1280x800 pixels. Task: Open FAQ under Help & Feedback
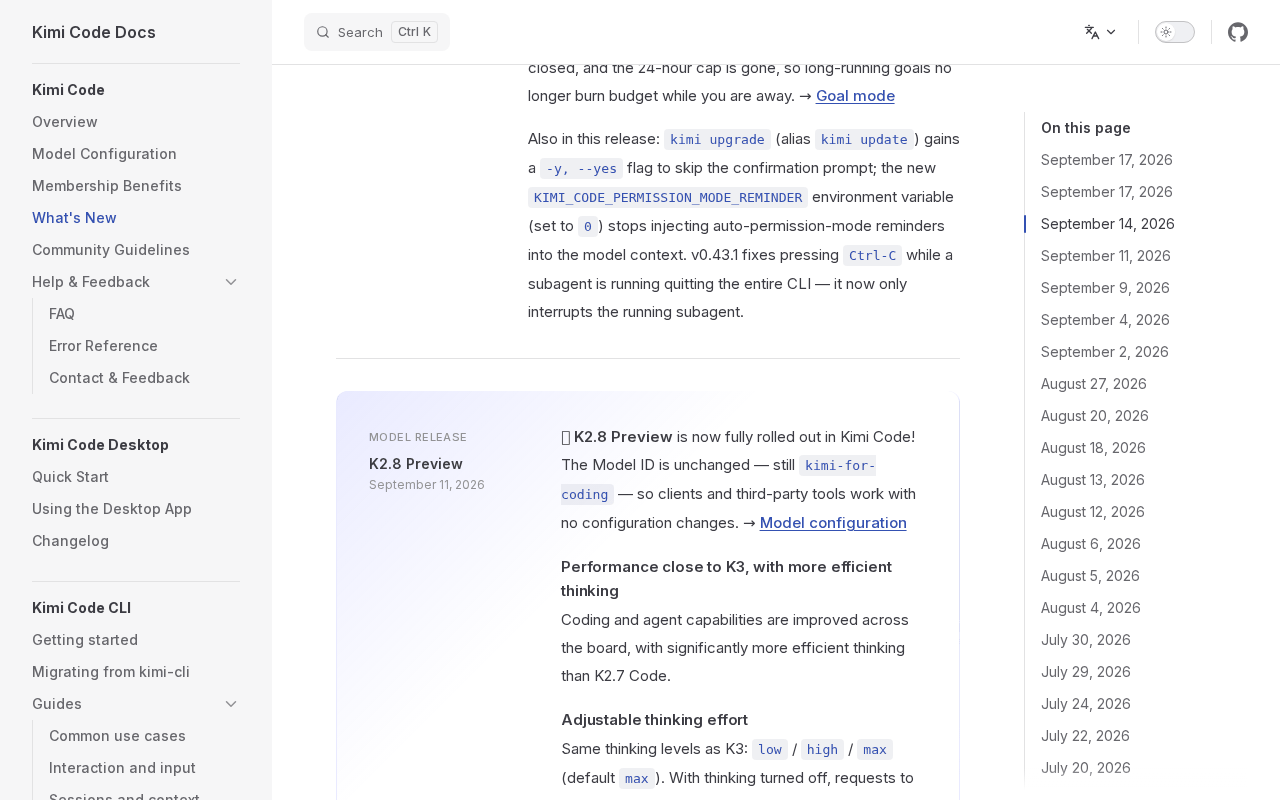click(62, 314)
